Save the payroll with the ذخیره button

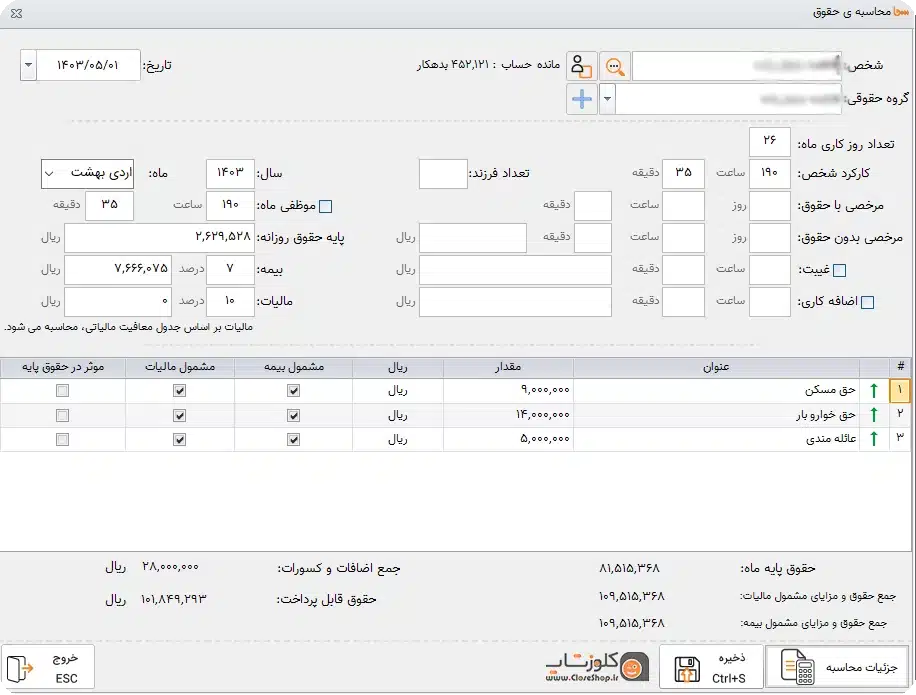pos(712,667)
